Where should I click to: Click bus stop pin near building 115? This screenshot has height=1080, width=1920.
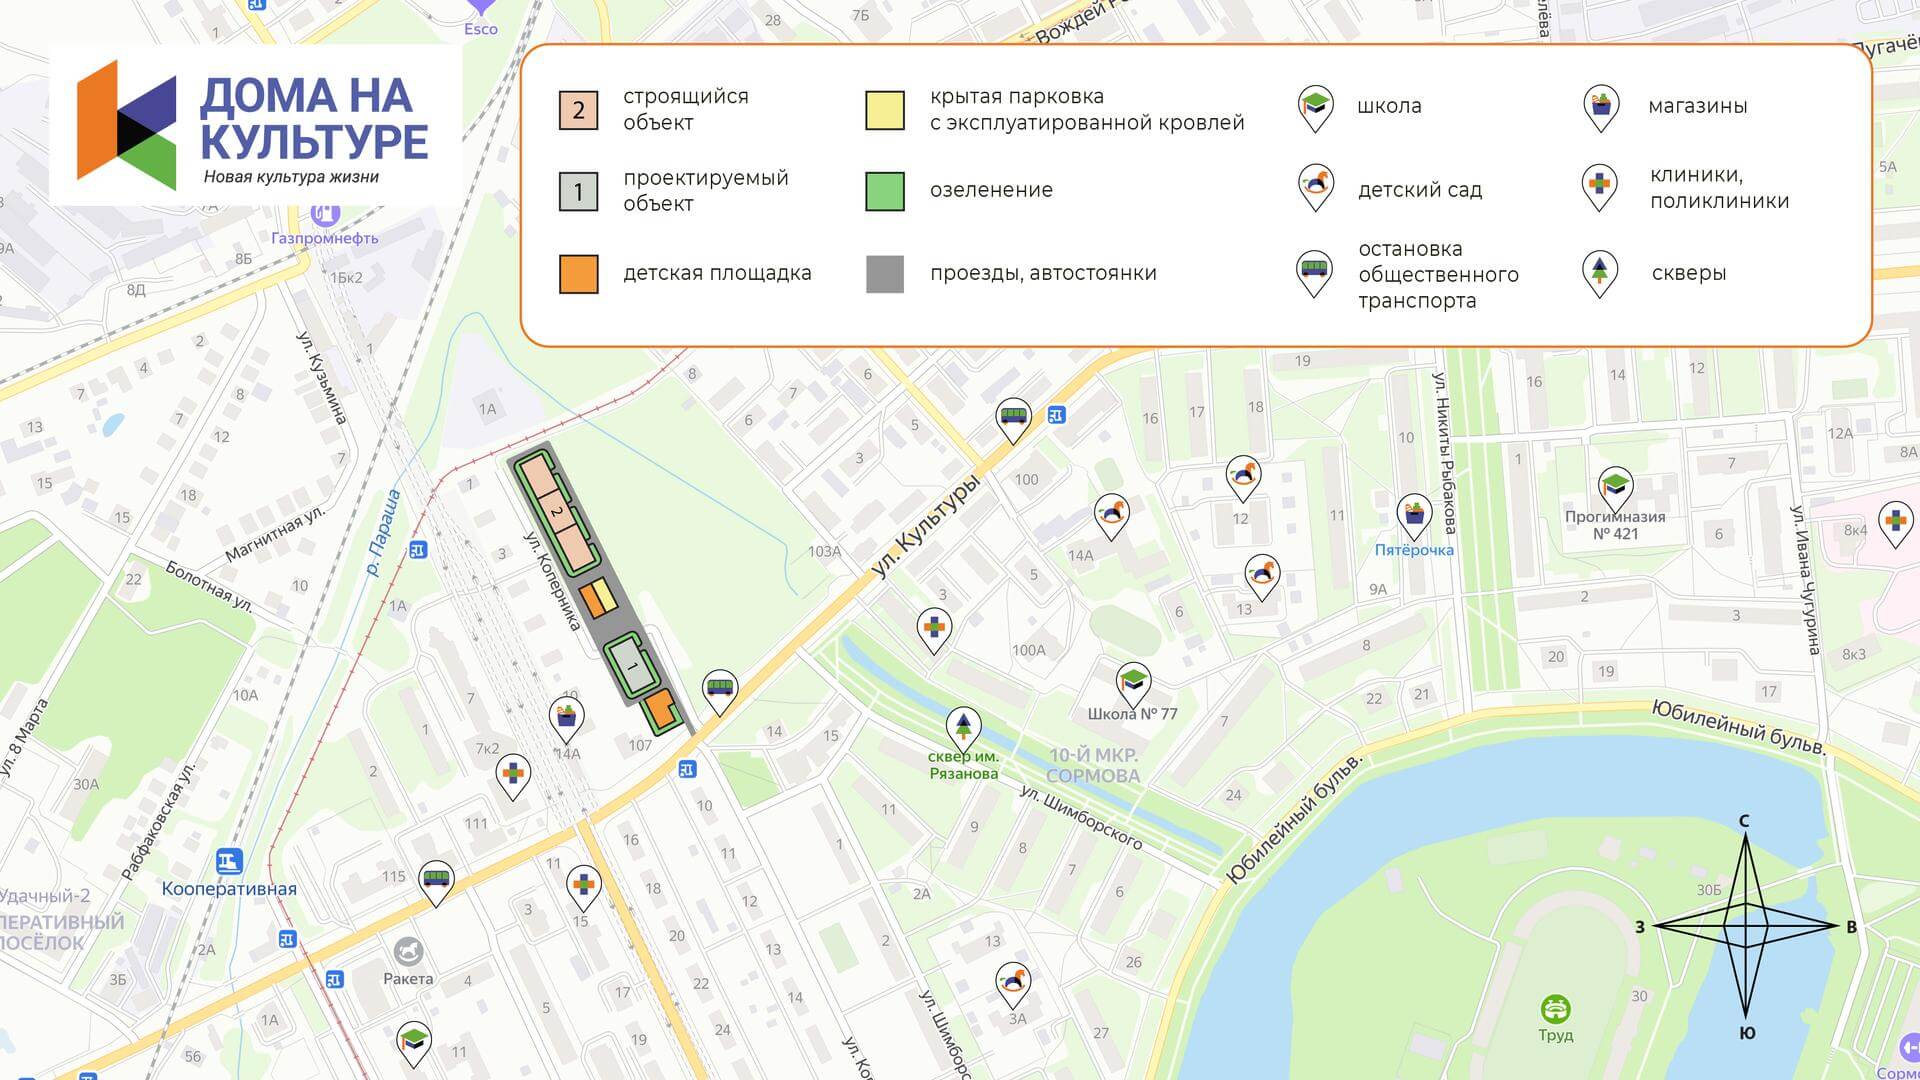436,883
